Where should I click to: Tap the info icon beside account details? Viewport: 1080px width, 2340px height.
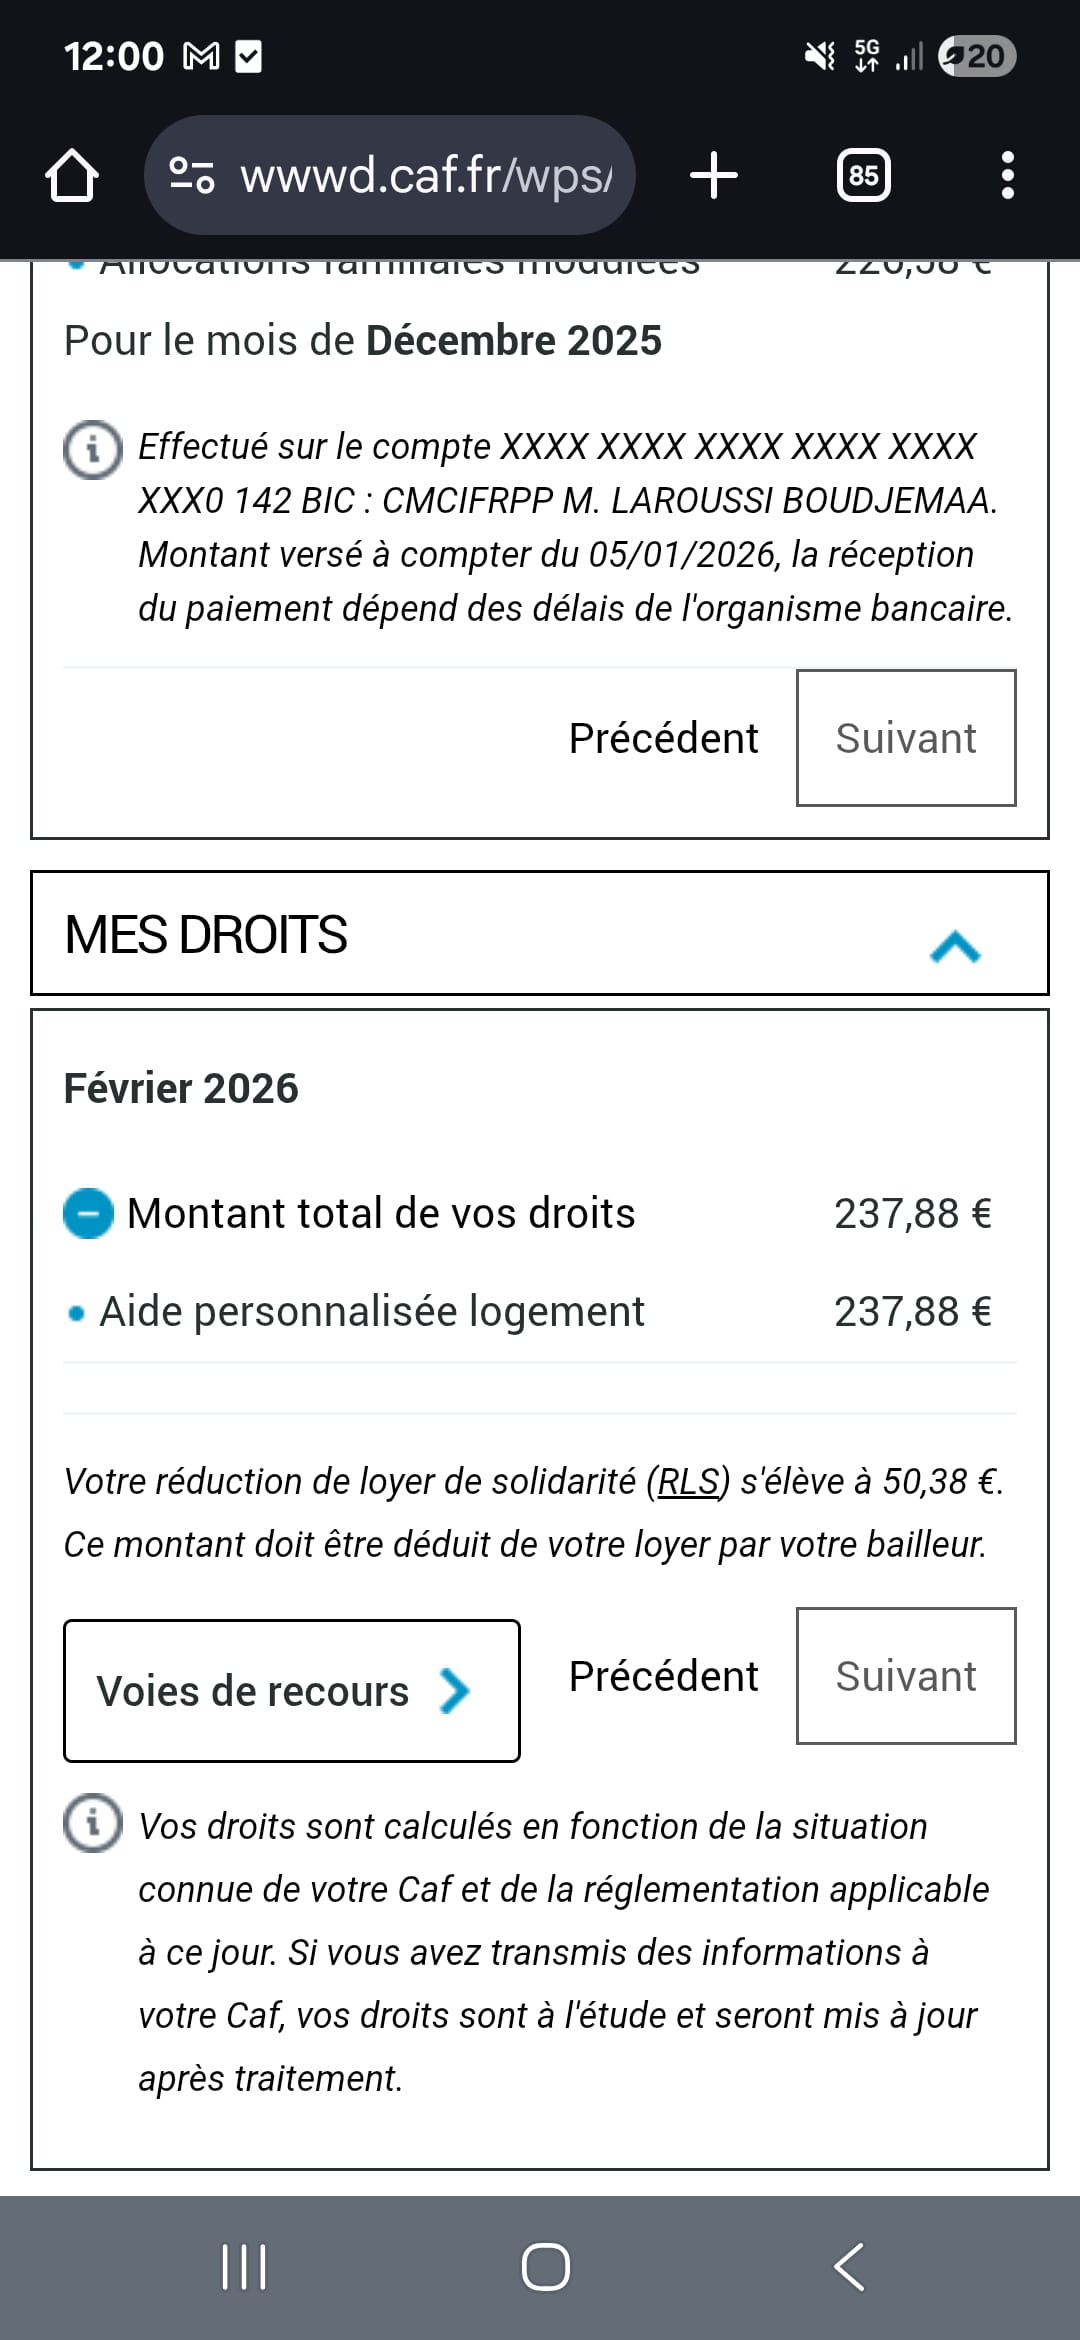pos(93,449)
